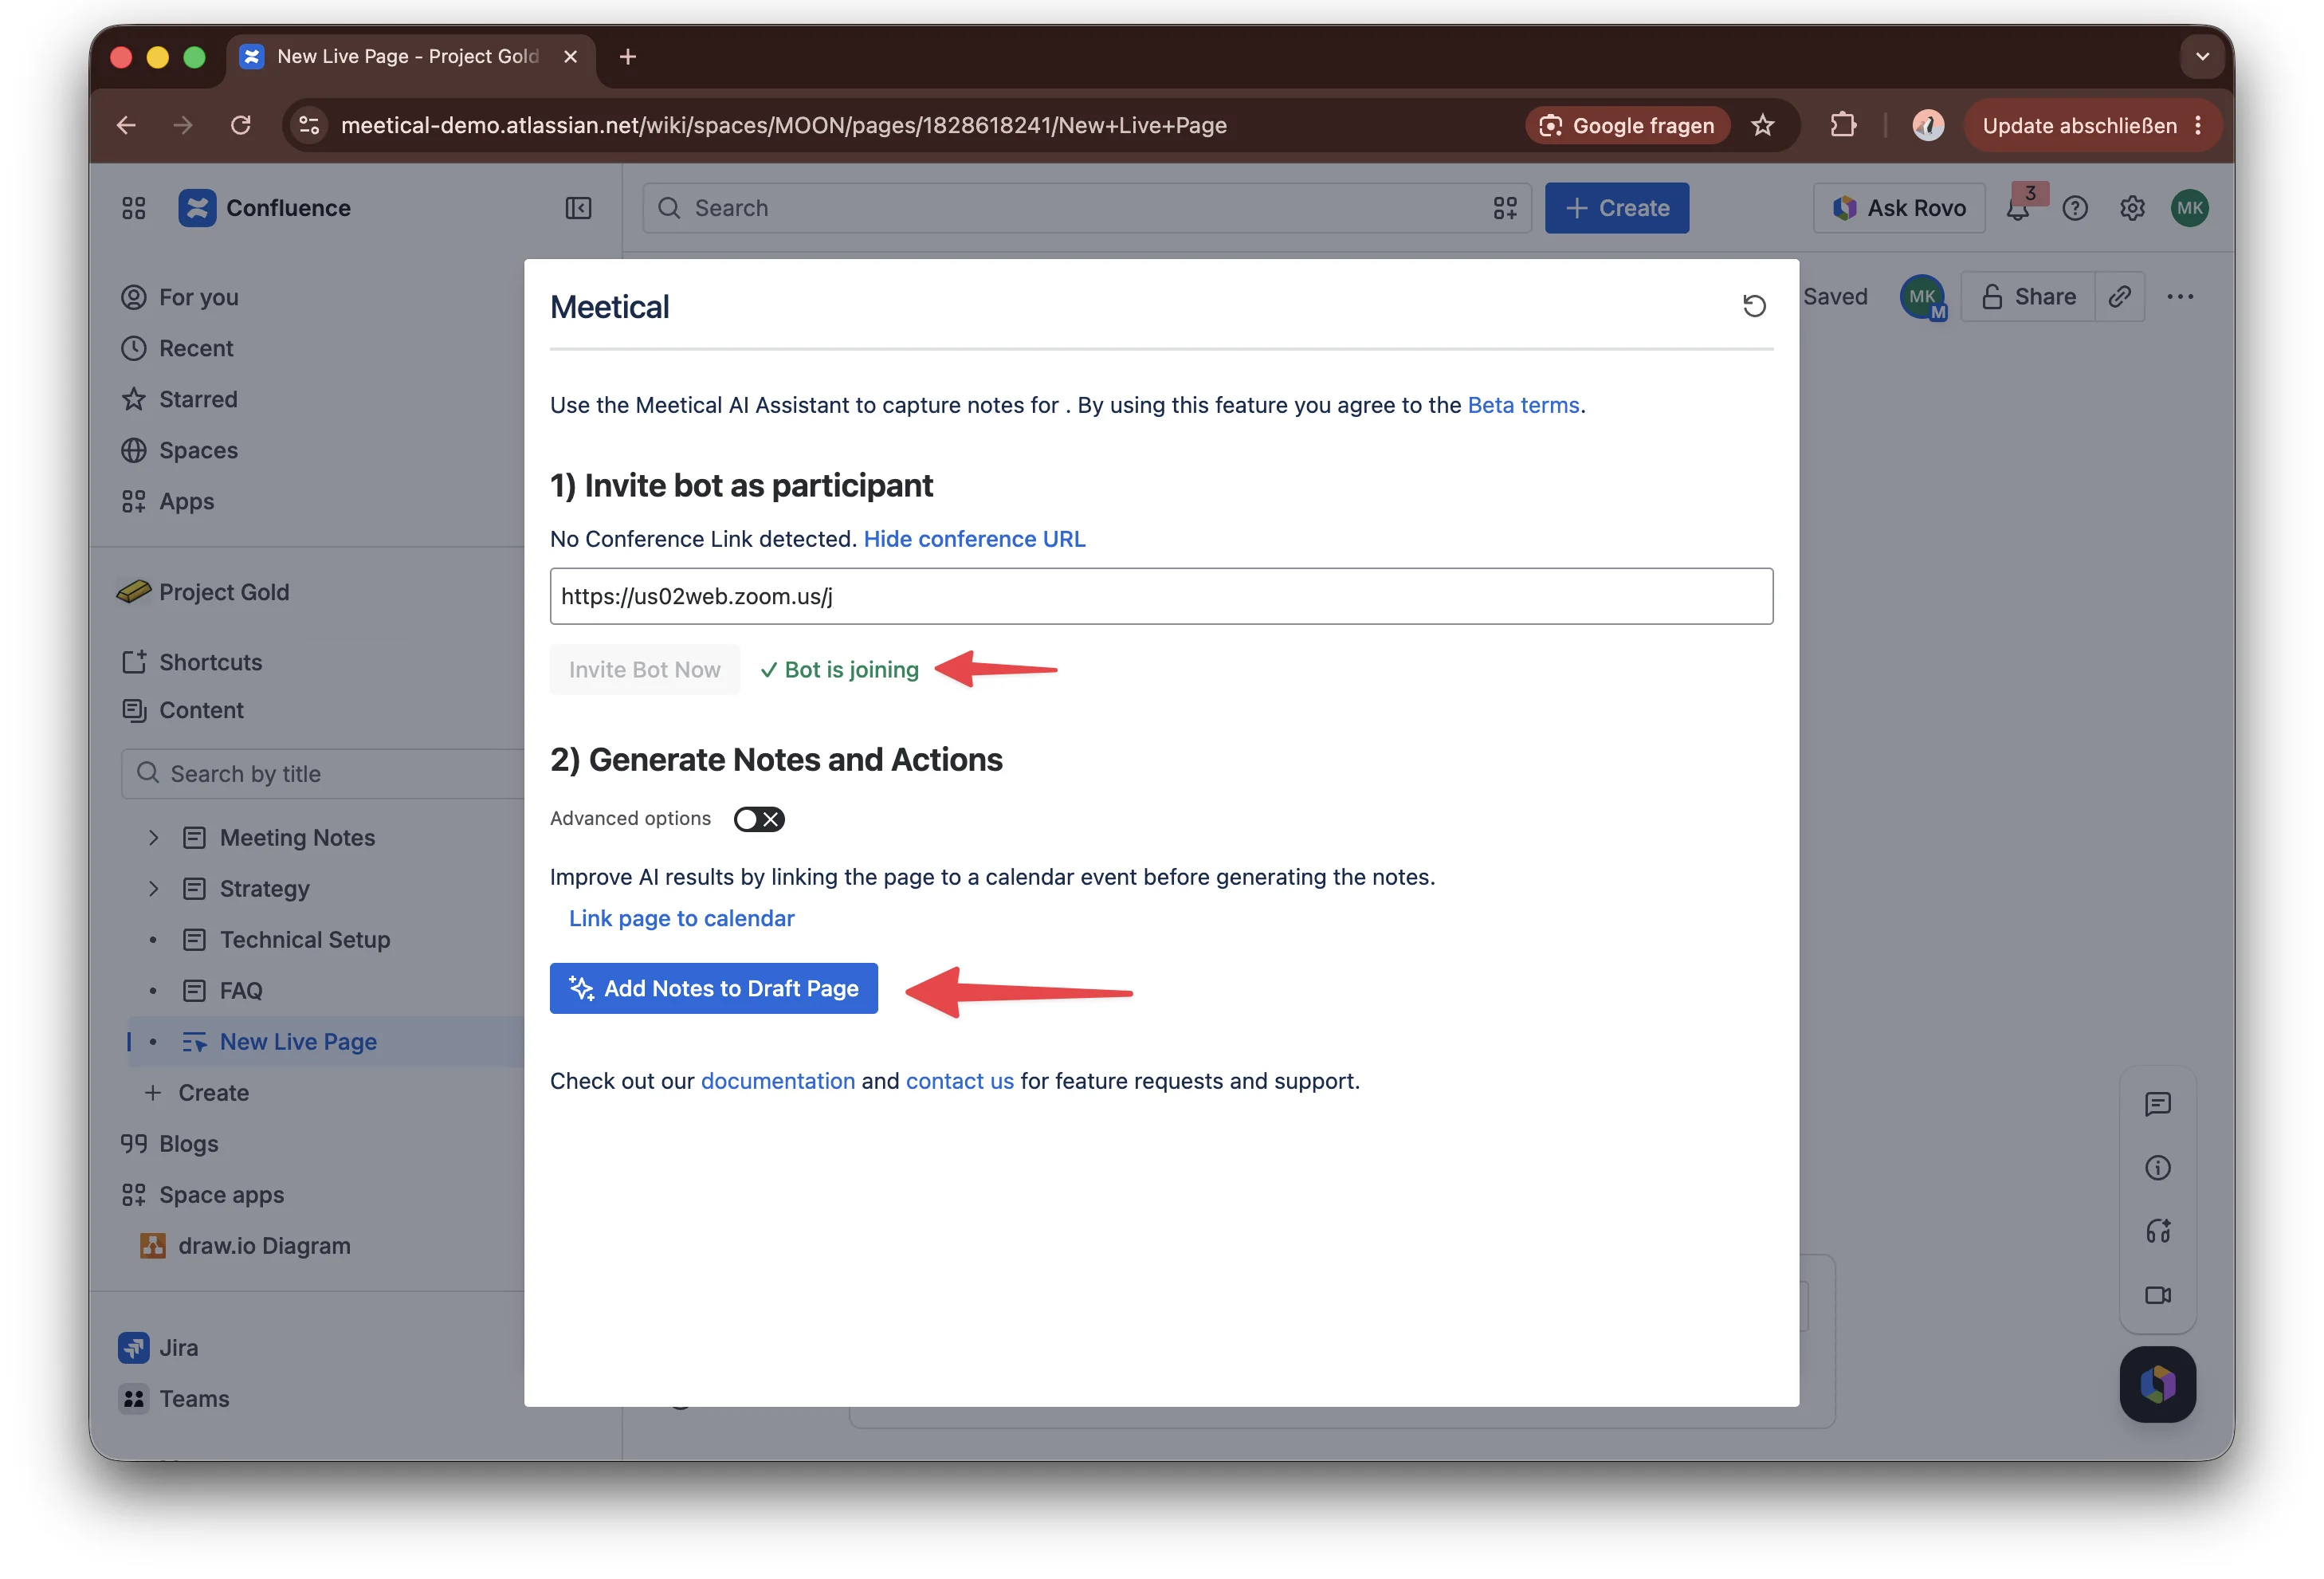This screenshot has height=1579, width=2324.
Task: Go back in the browser
Action: point(127,125)
